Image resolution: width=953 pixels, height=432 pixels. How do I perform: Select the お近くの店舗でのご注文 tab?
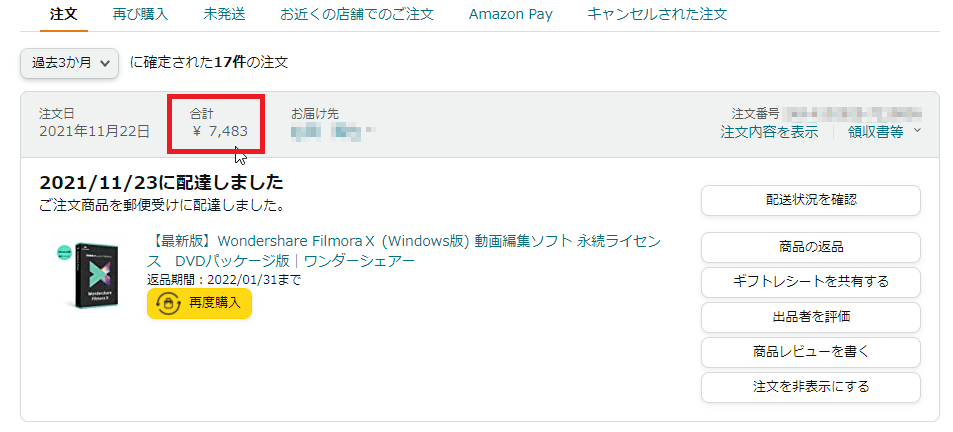point(358,14)
